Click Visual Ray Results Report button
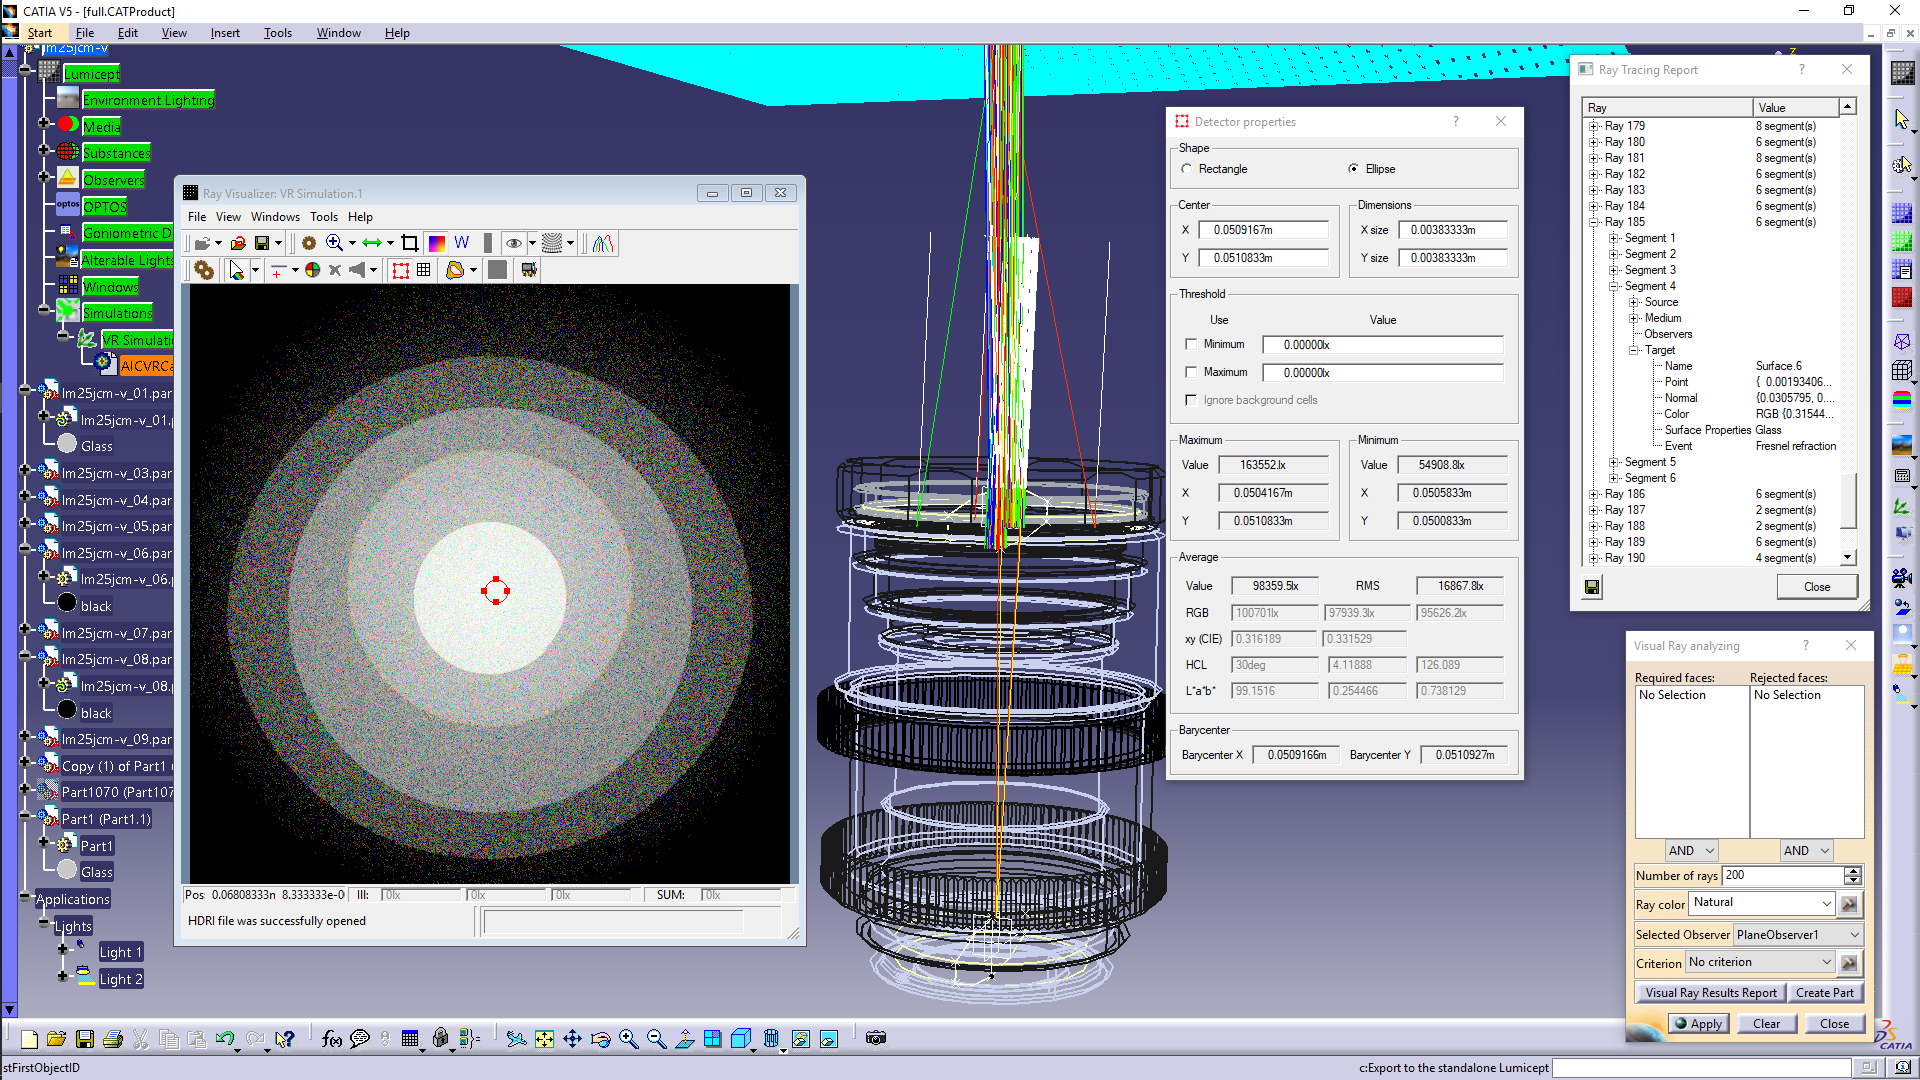The height and width of the screenshot is (1080, 1920). tap(1711, 993)
